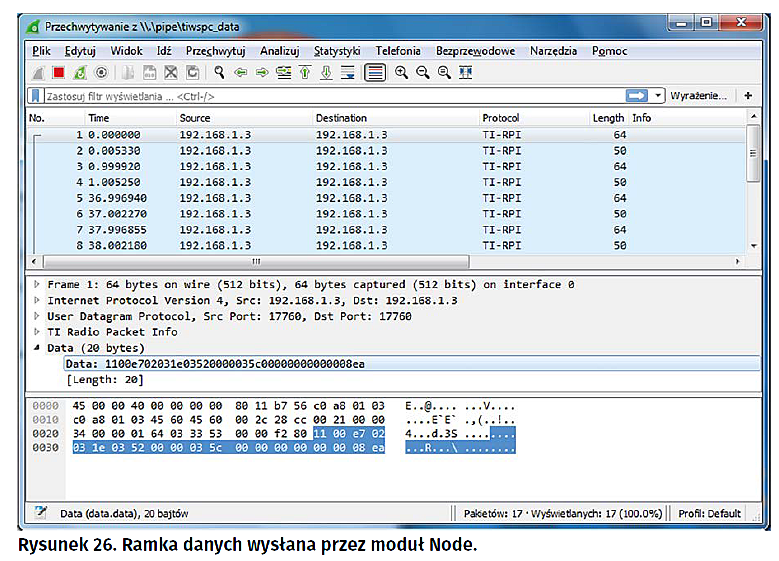This screenshot has height=561, width=779.
Task: Zoom in packet text
Action: click(401, 72)
